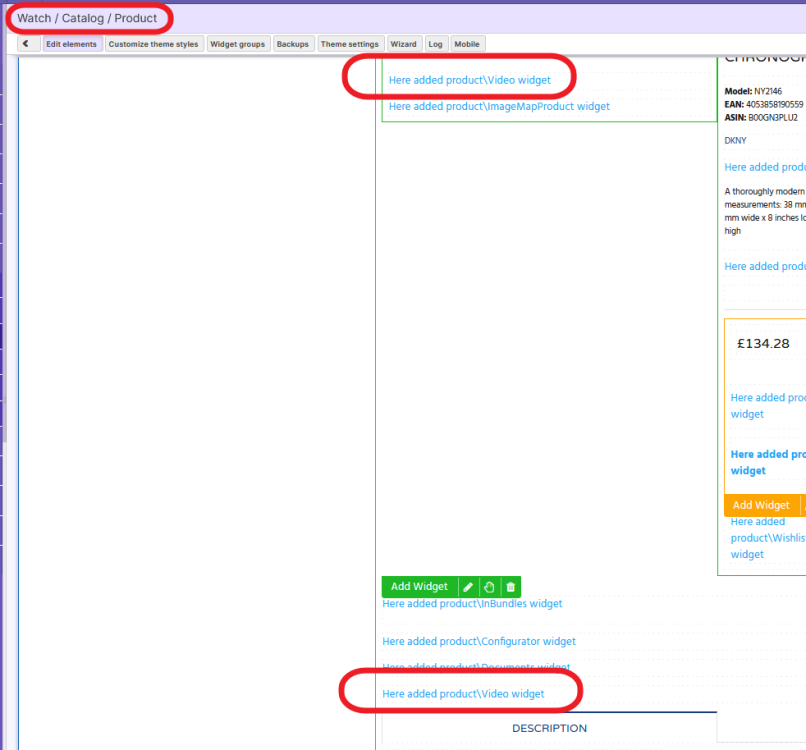Click the pencil edit icon in green toolbar
The width and height of the screenshot is (806, 750).
[x=467, y=587]
